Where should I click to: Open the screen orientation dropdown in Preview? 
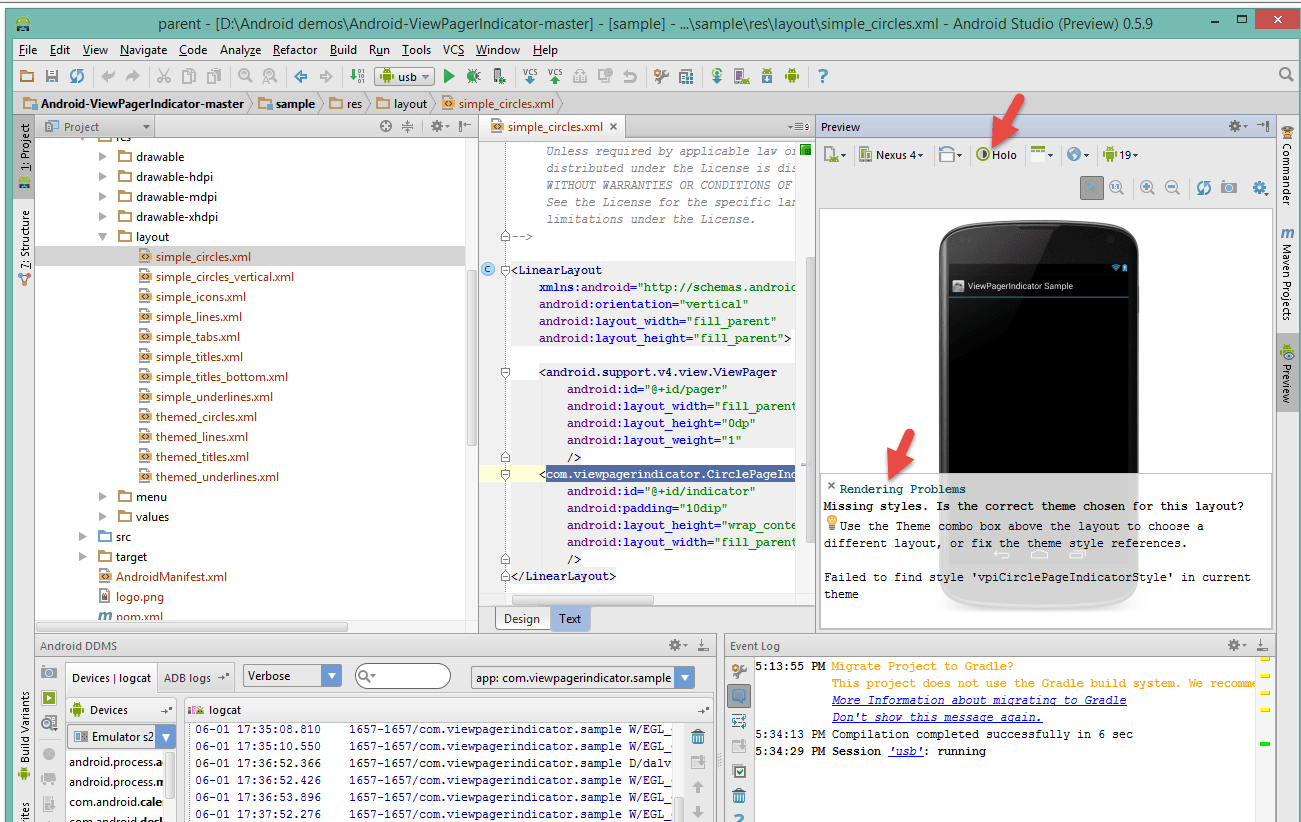coord(950,155)
